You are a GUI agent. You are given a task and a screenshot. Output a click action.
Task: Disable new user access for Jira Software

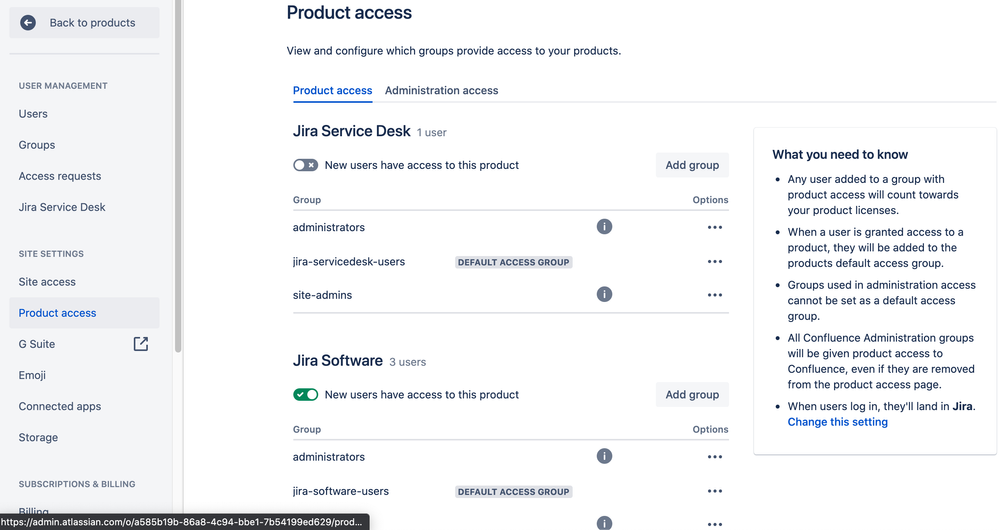(x=305, y=394)
